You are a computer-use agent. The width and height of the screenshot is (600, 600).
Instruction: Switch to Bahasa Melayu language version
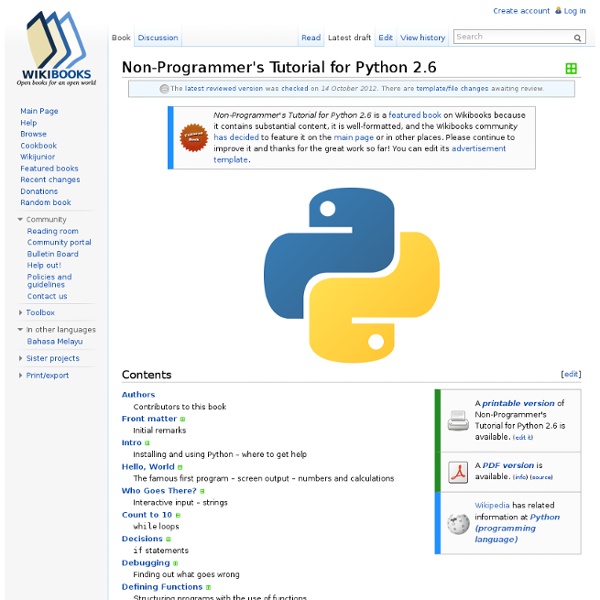[55, 341]
